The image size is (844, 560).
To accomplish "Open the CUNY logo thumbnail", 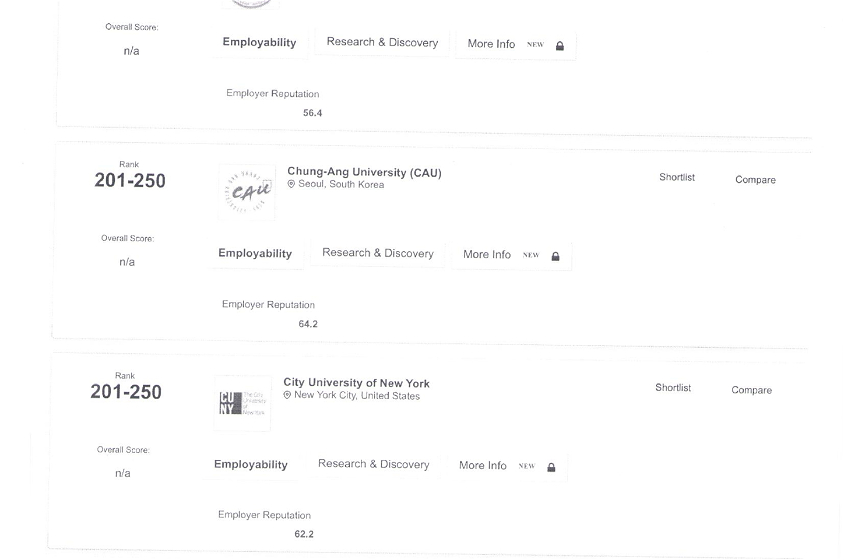I will tap(242, 403).
